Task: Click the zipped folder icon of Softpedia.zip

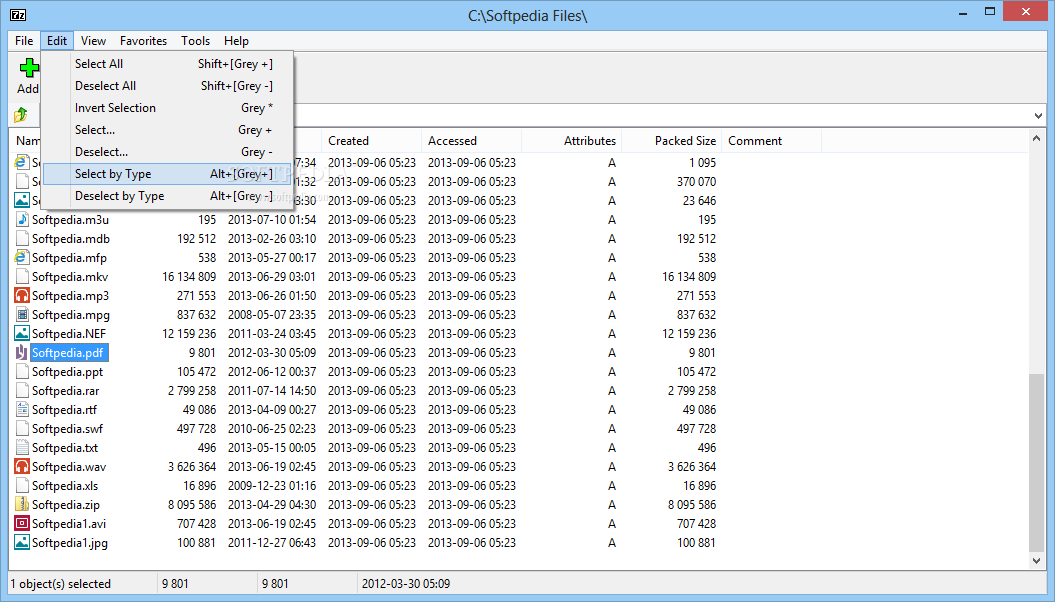Action: (x=22, y=504)
